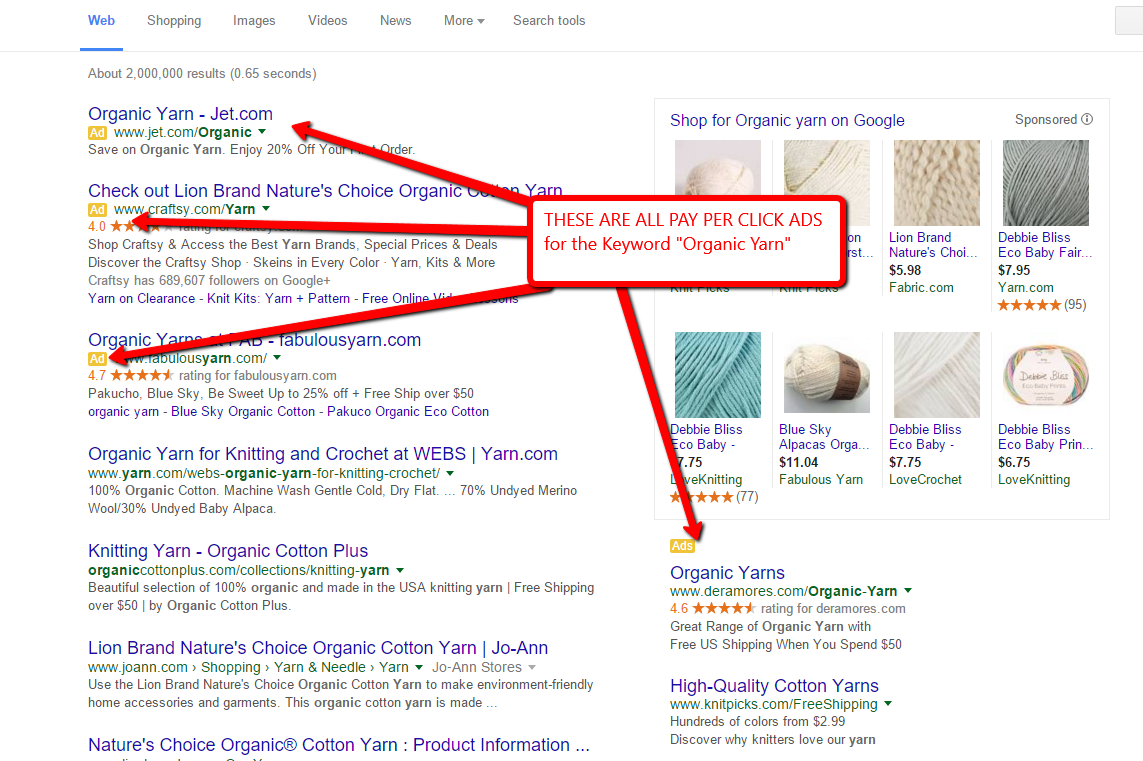The width and height of the screenshot is (1143, 761).
Task: Click Yarn.com seller under $7.95
Action: (1026, 288)
